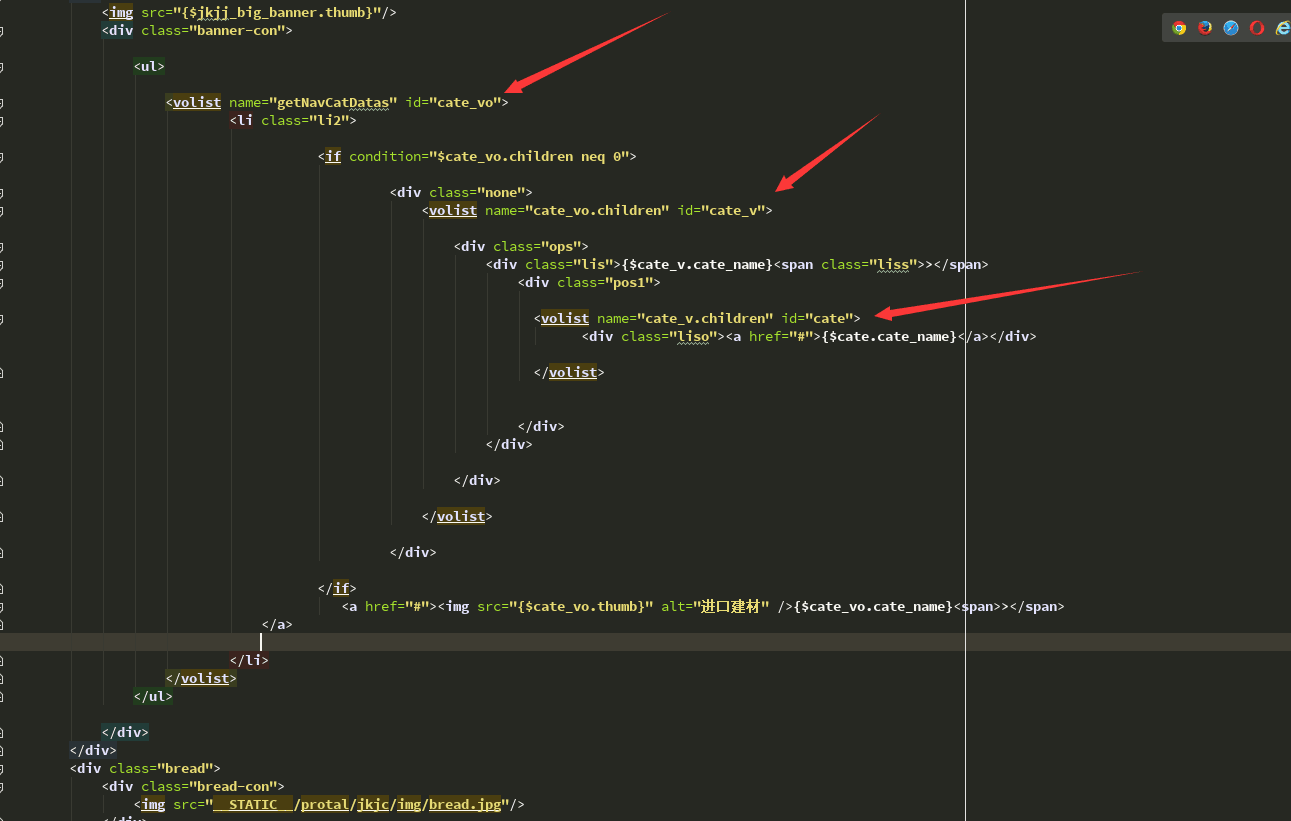Collapse the banner-con div fold marker
This screenshot has width=1291, height=821.
pos(1,31)
